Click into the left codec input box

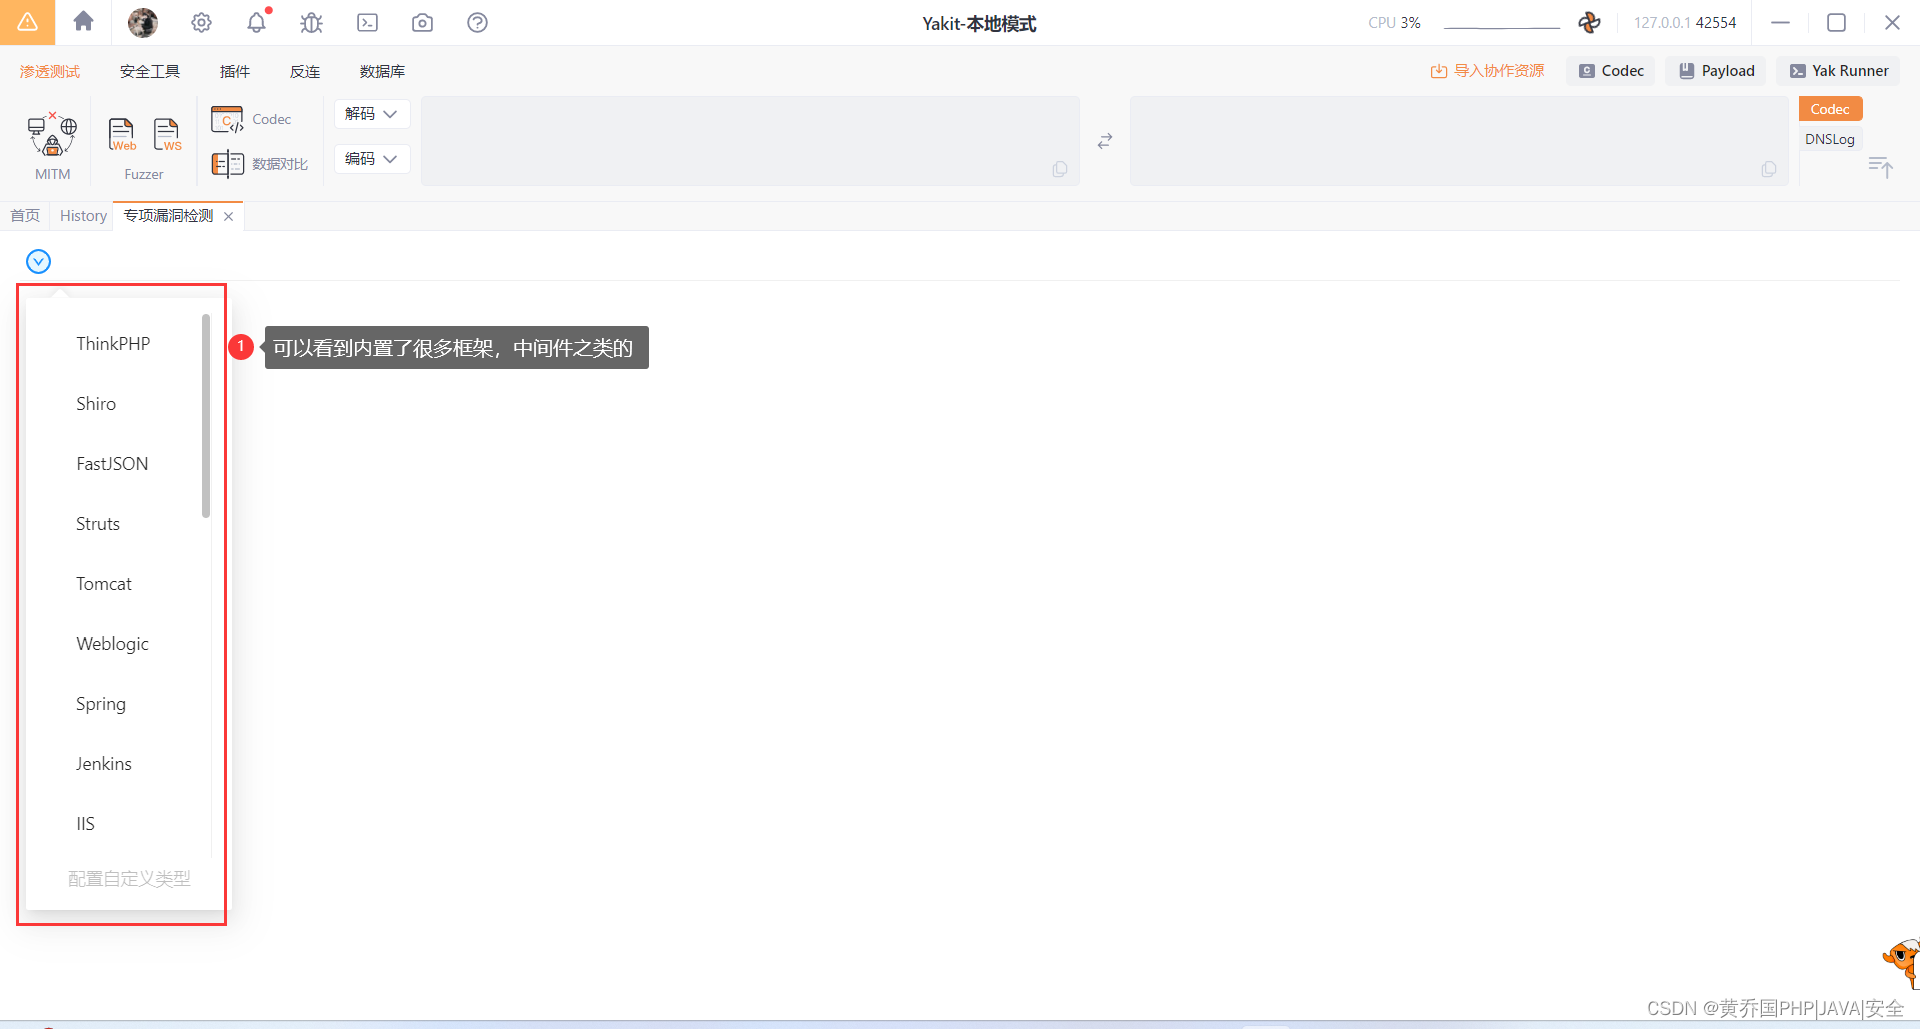(x=750, y=141)
